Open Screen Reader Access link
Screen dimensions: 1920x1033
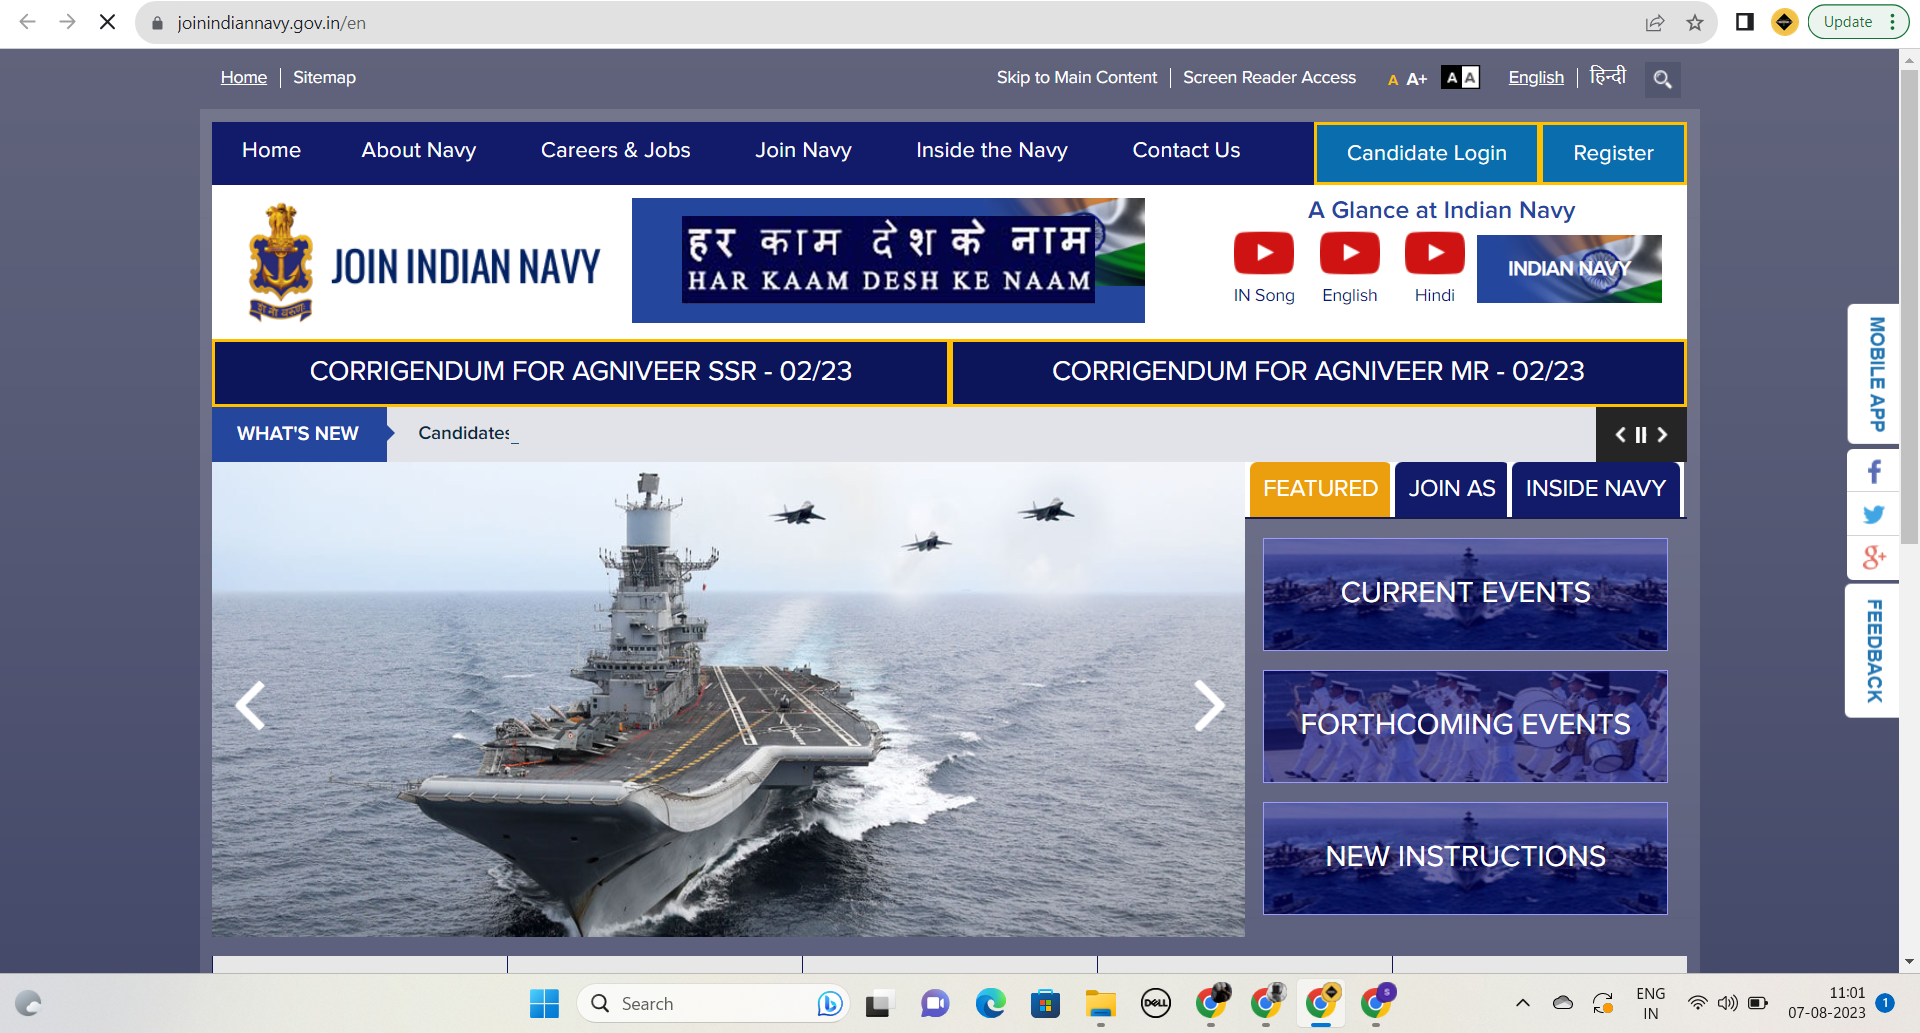click(x=1270, y=77)
